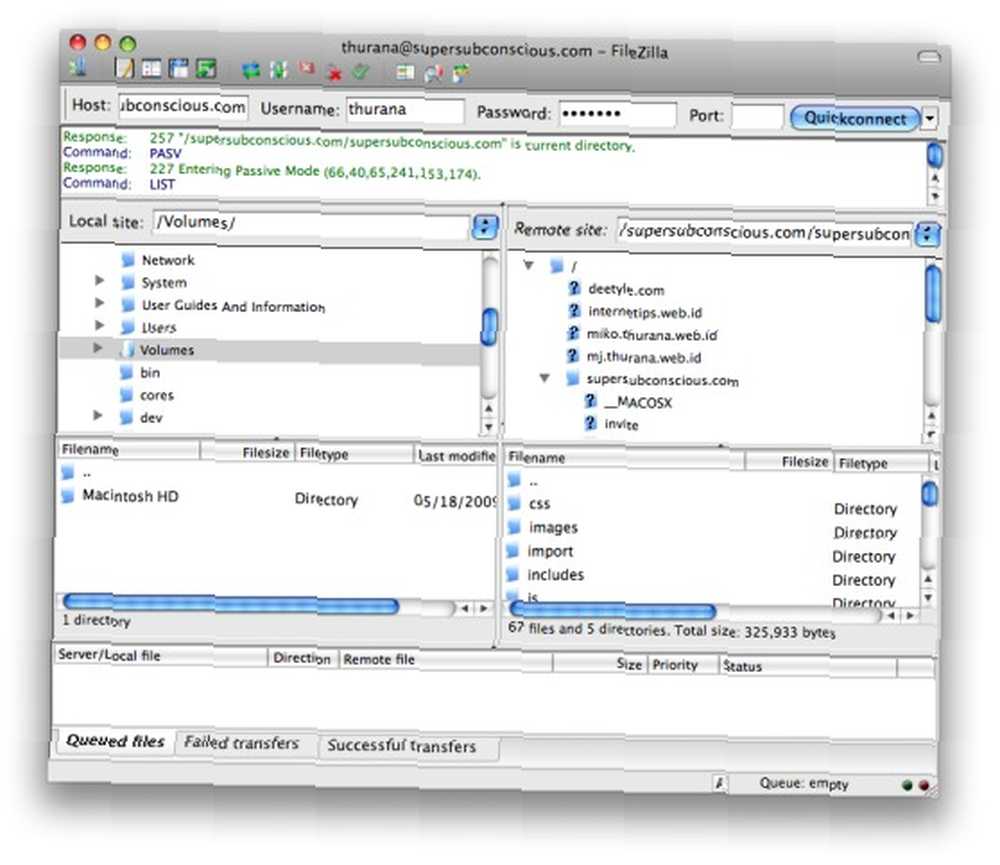
Task: Expand the System folder in local tree
Action: 99,280
